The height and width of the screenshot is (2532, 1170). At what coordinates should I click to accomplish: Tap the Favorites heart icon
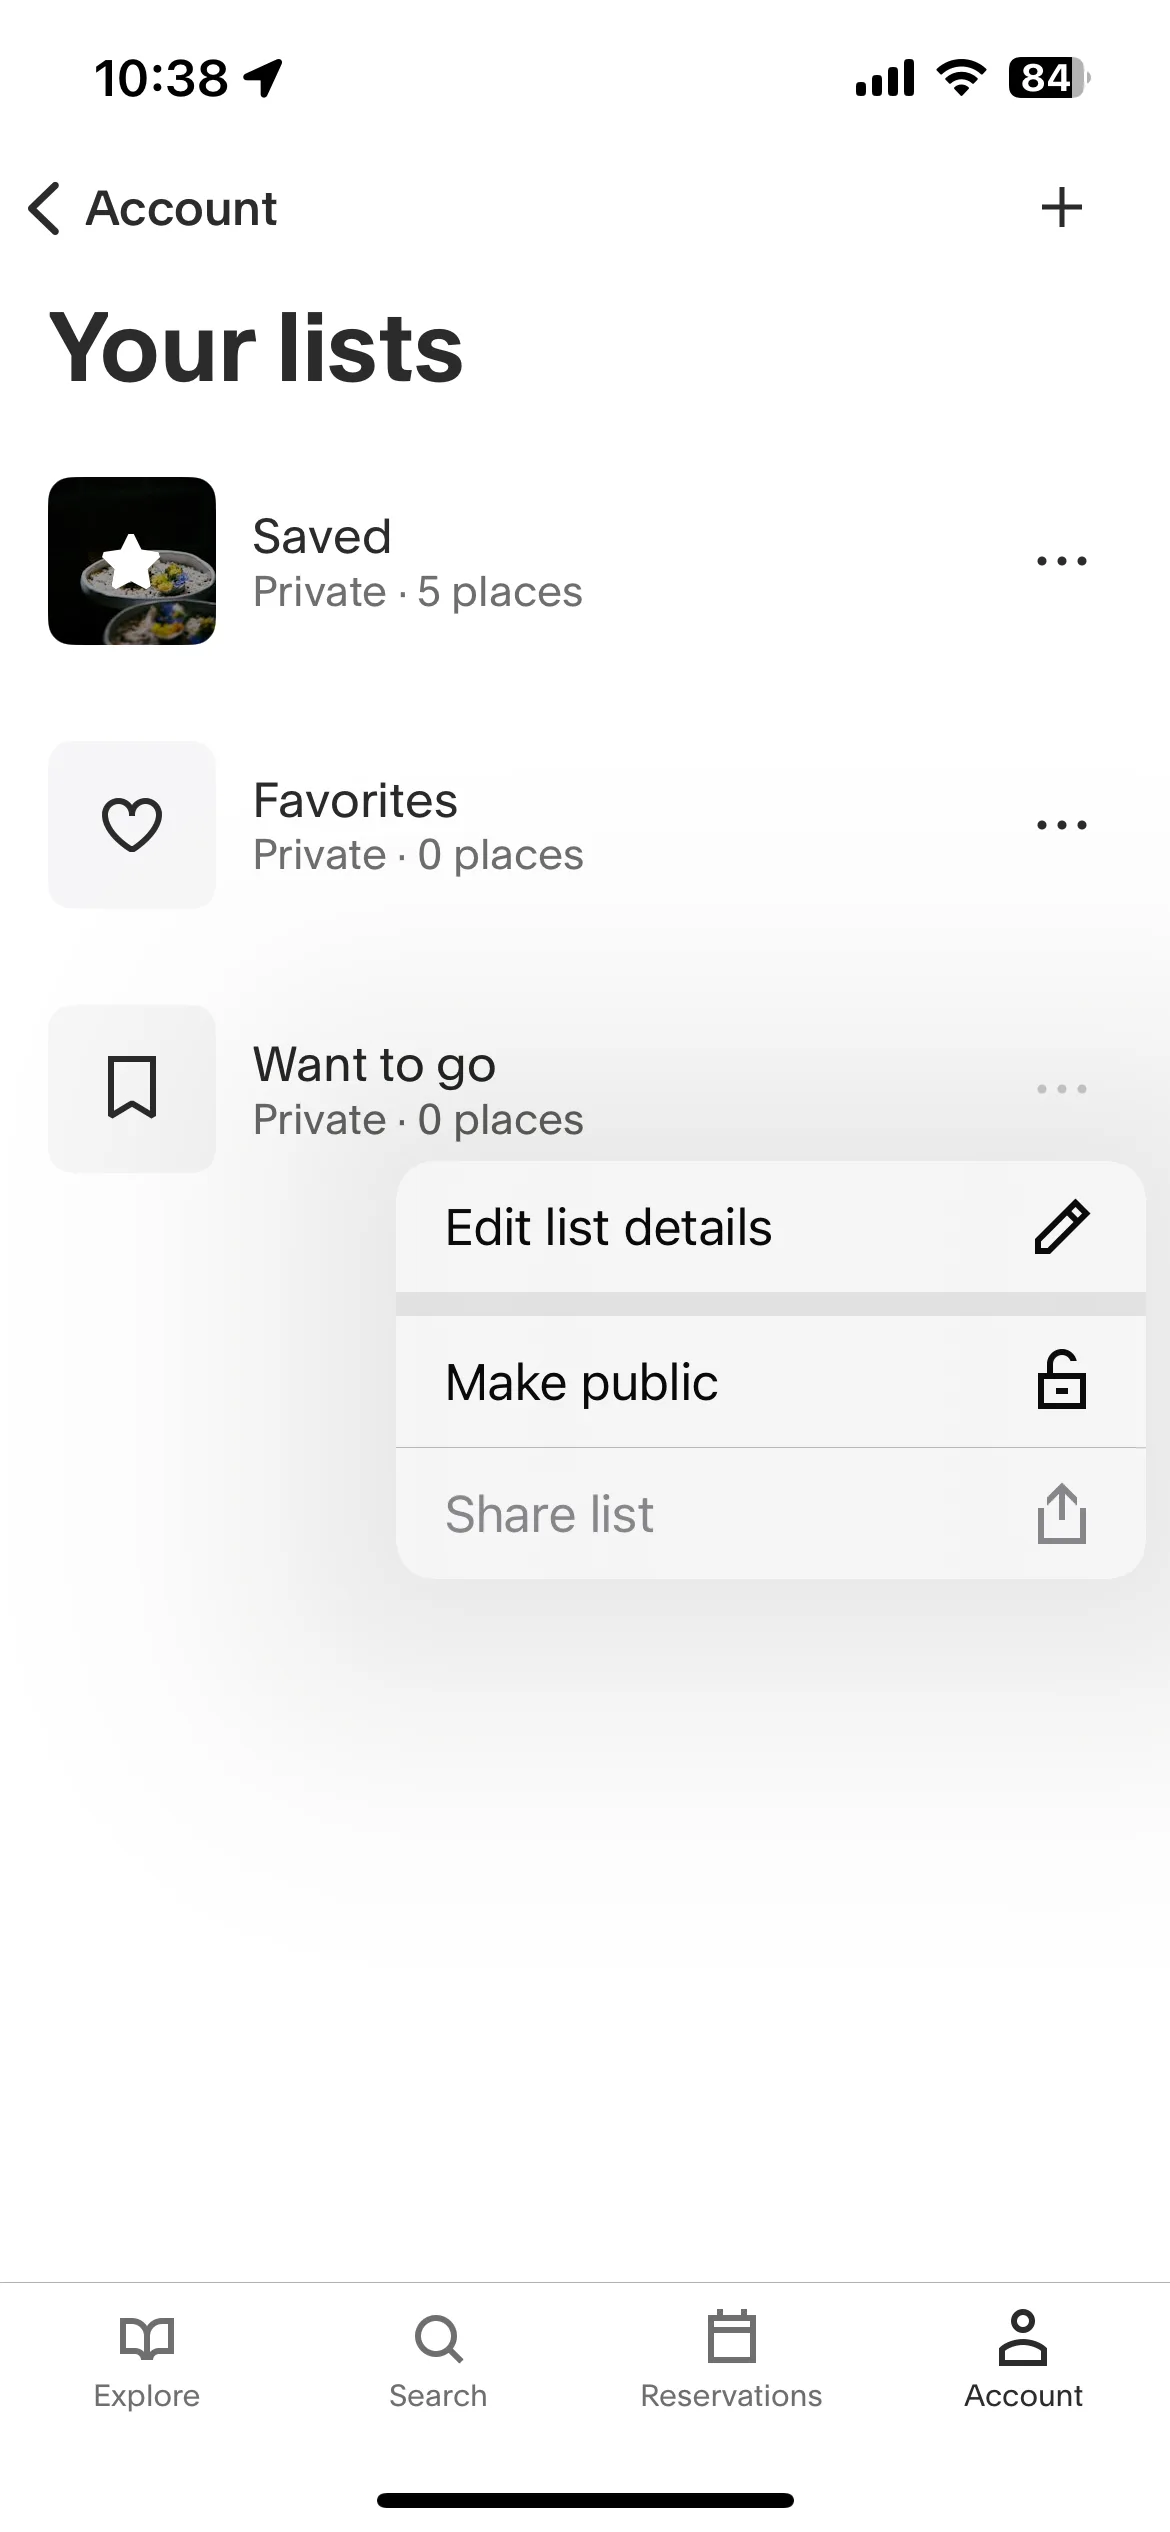pos(132,825)
